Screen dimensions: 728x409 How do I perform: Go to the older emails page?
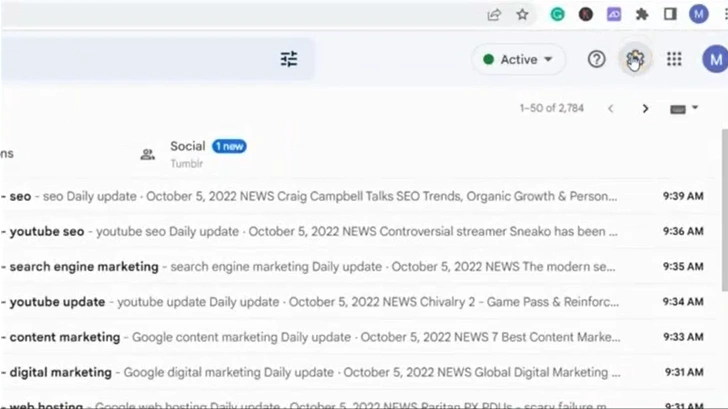pos(645,109)
